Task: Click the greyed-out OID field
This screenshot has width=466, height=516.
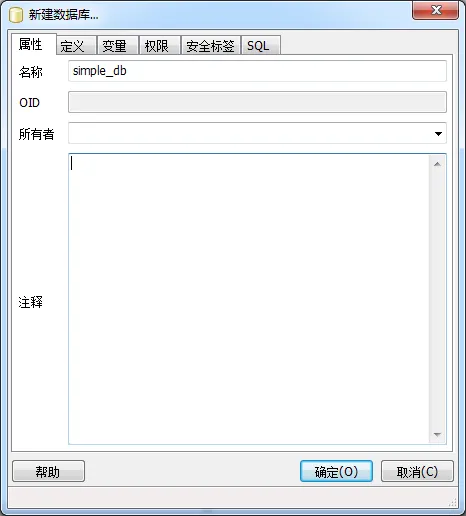Action: pos(257,102)
